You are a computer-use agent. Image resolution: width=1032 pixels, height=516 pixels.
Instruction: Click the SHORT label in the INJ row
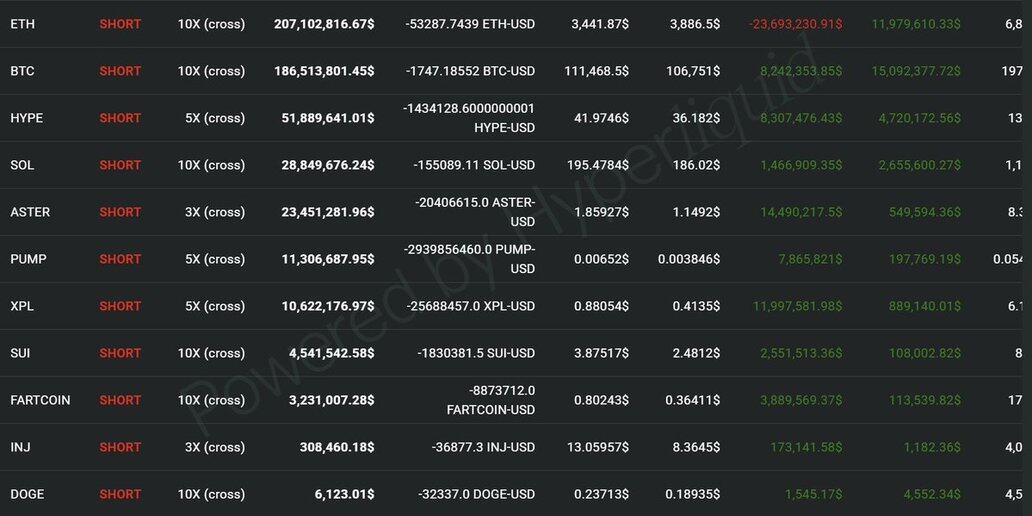coord(120,447)
